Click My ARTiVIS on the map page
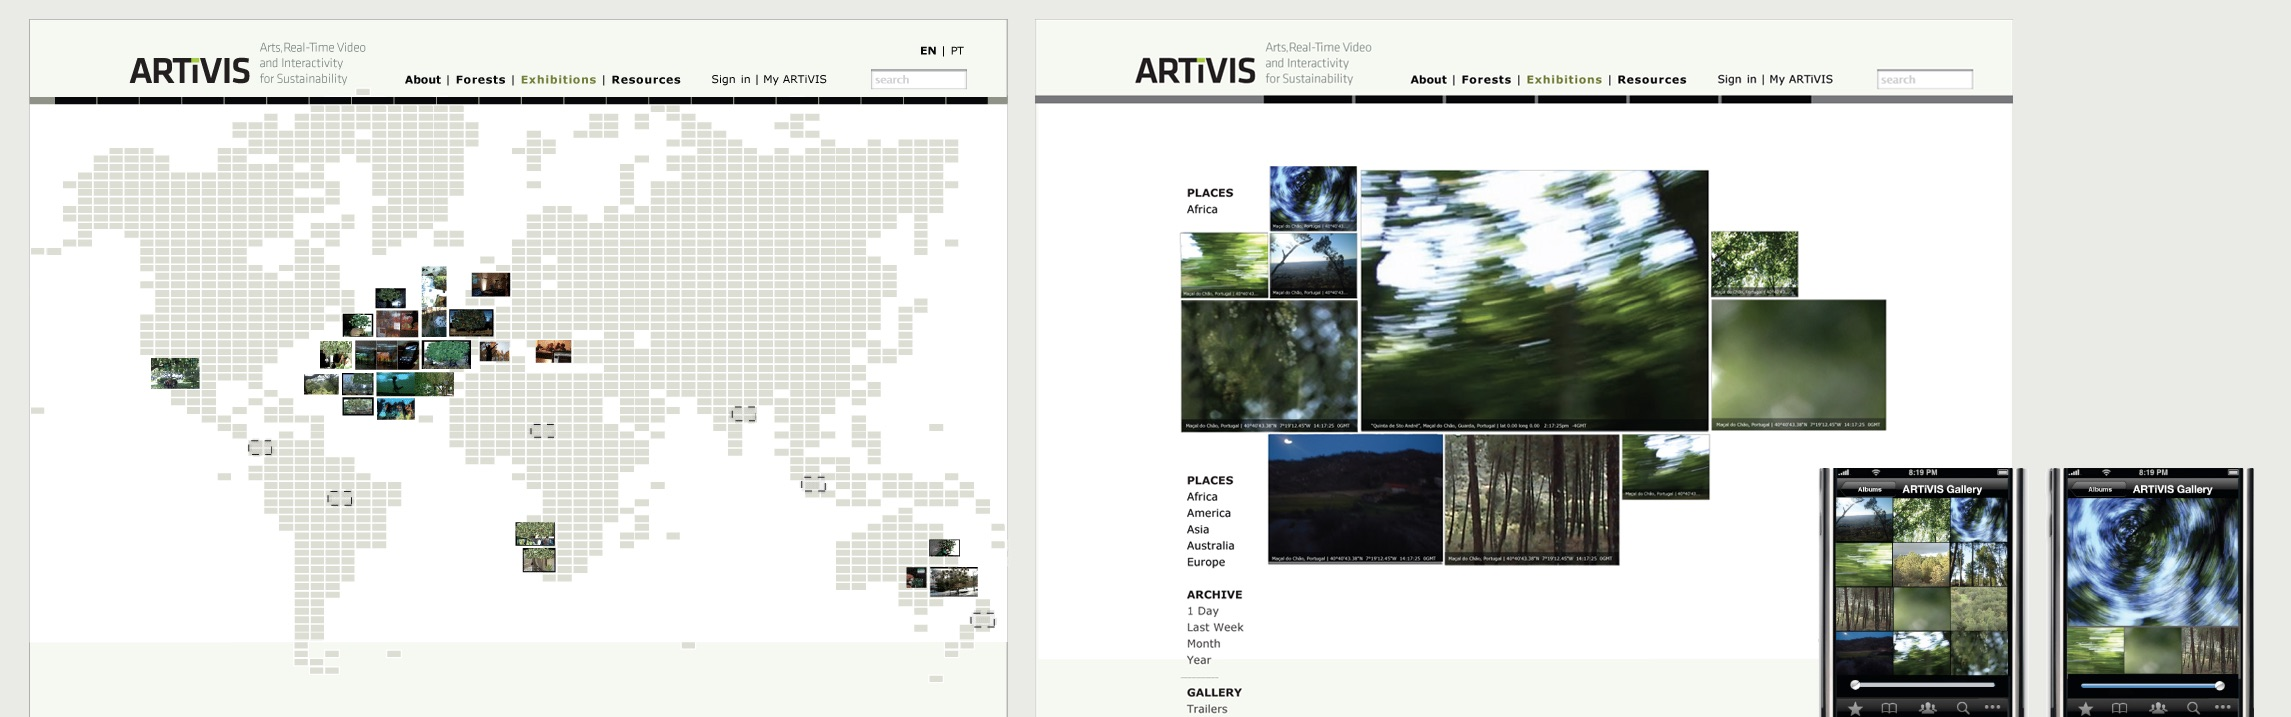 click(x=795, y=80)
